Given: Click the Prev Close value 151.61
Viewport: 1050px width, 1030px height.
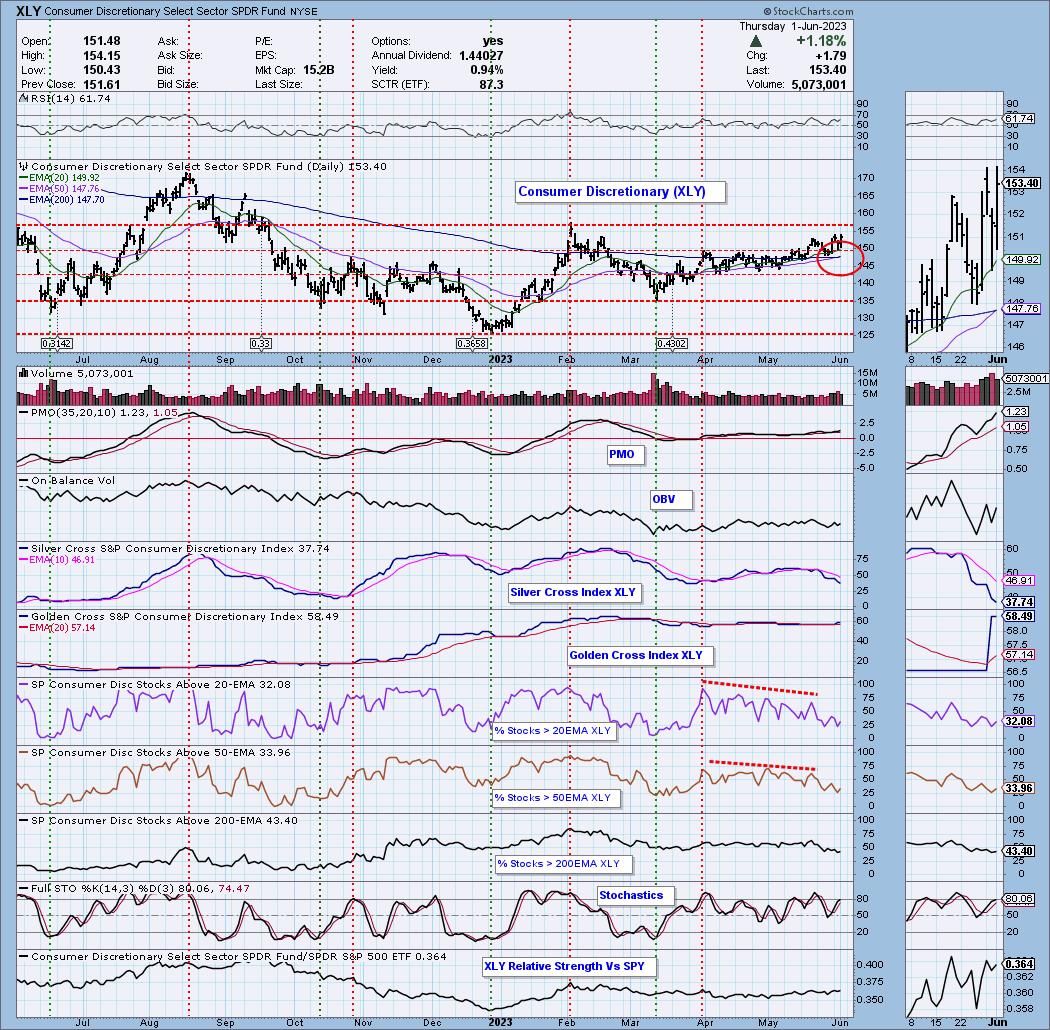Looking at the screenshot, I should (x=102, y=85).
